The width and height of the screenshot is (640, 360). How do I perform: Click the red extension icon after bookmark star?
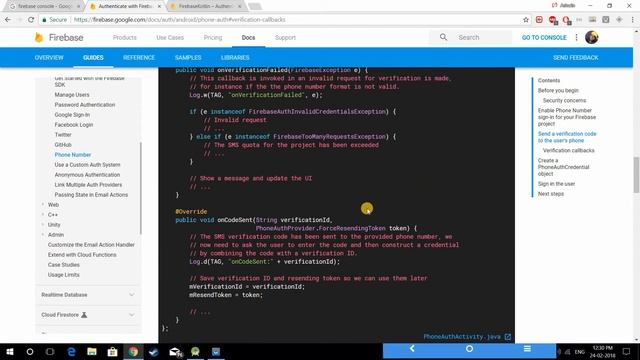(539, 20)
